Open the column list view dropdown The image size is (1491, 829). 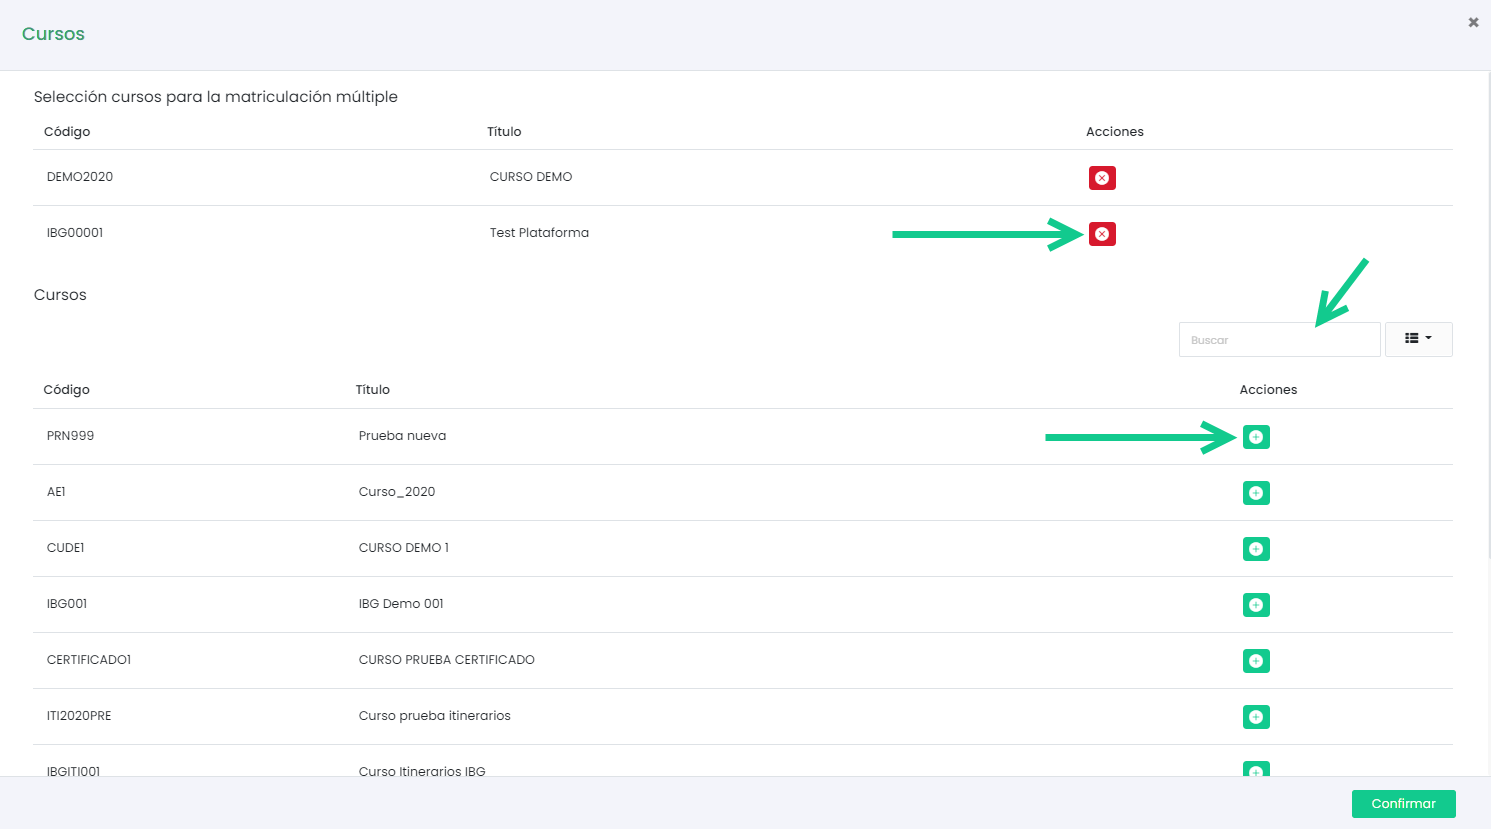[x=1418, y=339]
